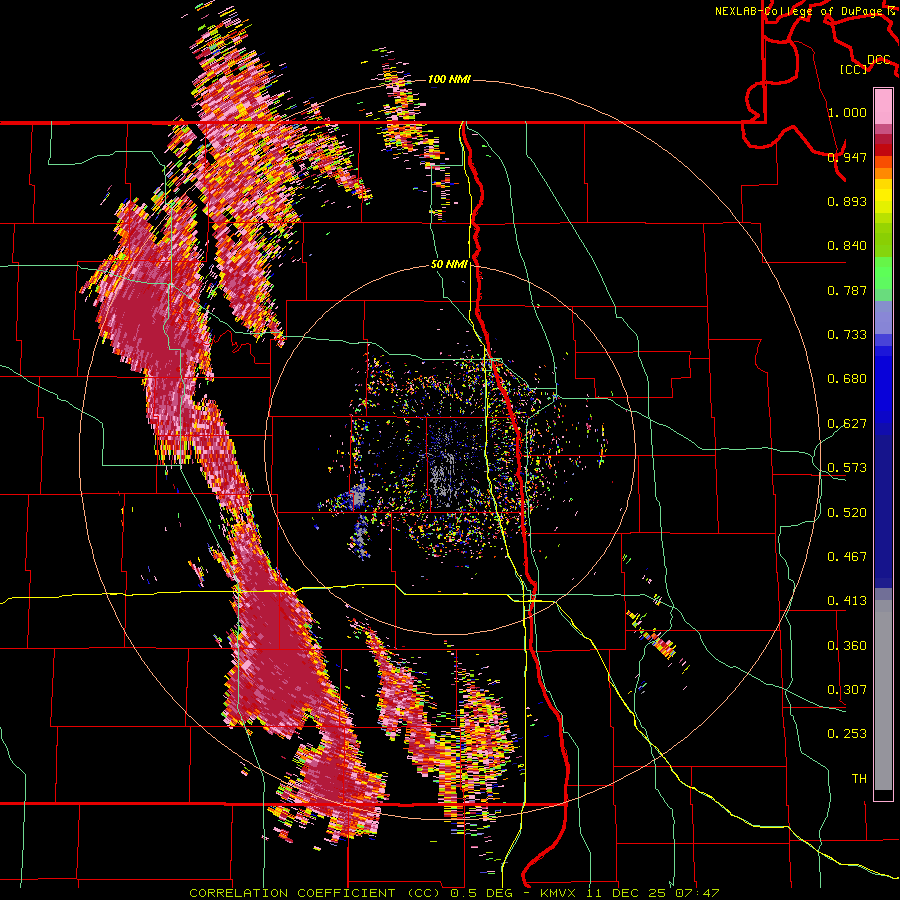Select the 0.947 scale value
The width and height of the screenshot is (900, 900).
click(847, 157)
